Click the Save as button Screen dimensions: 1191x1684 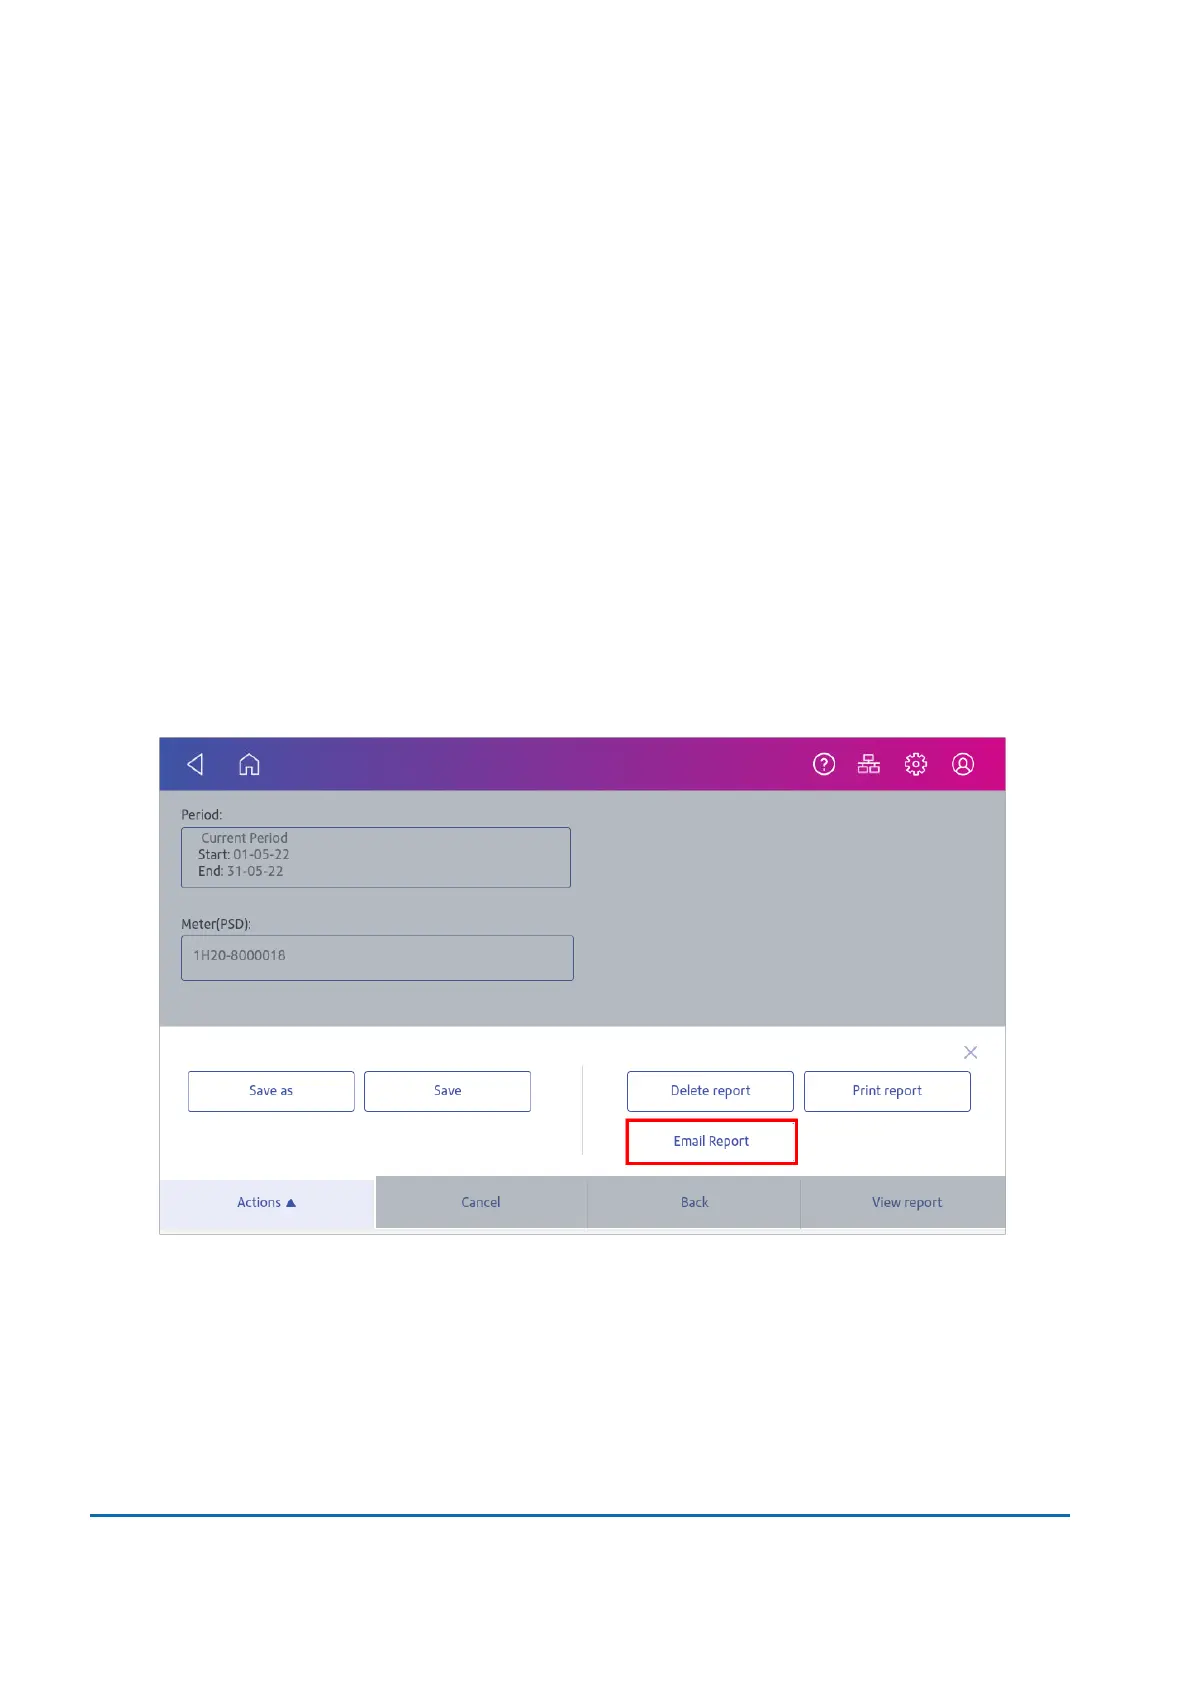271,1091
